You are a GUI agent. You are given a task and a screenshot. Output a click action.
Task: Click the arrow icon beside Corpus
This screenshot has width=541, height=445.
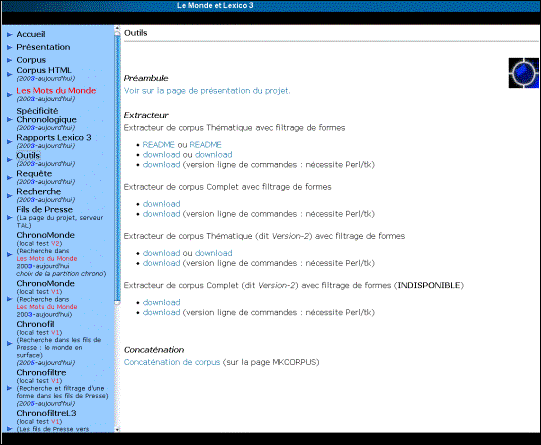coord(10,60)
